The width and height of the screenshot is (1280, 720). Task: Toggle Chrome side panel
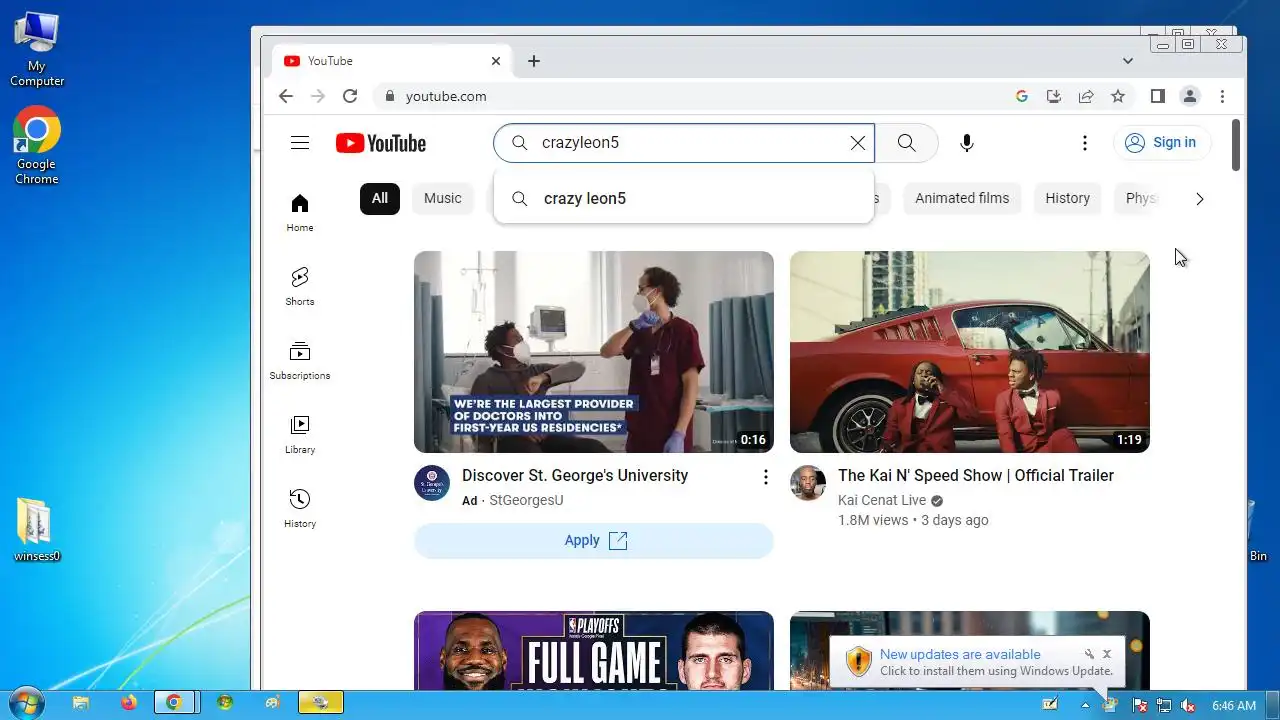[1157, 96]
